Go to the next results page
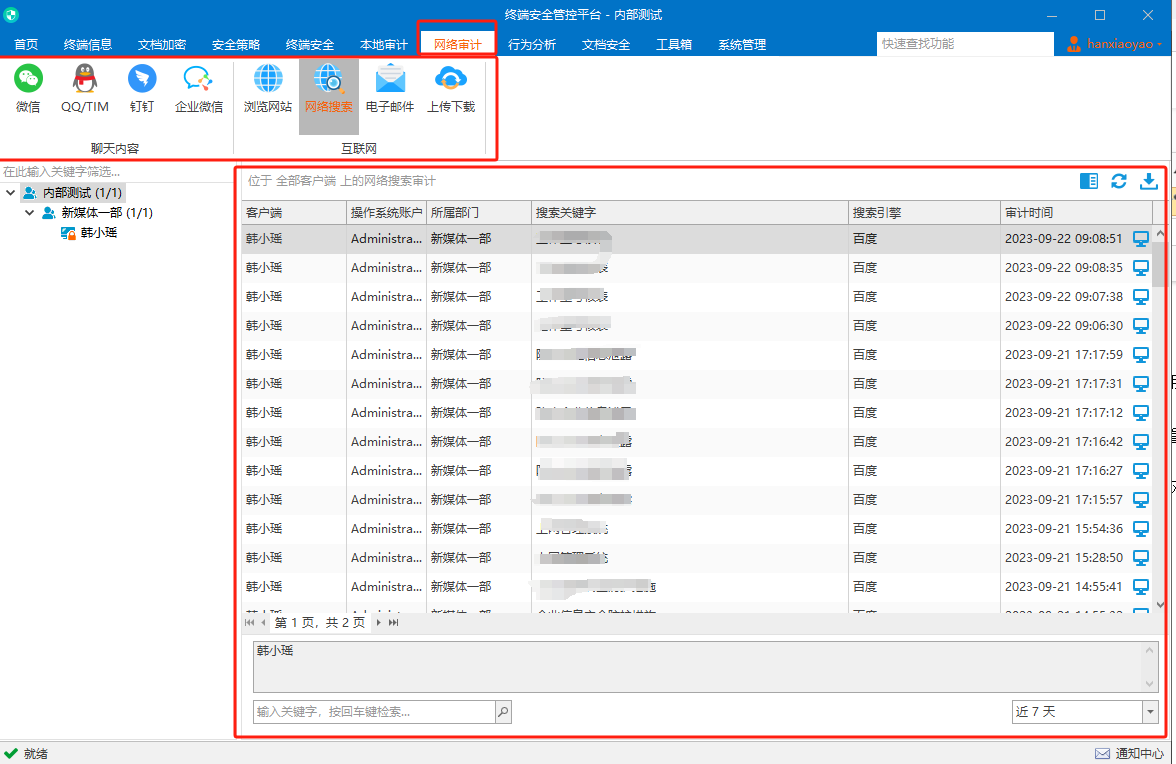The width and height of the screenshot is (1176, 764). tap(379, 622)
